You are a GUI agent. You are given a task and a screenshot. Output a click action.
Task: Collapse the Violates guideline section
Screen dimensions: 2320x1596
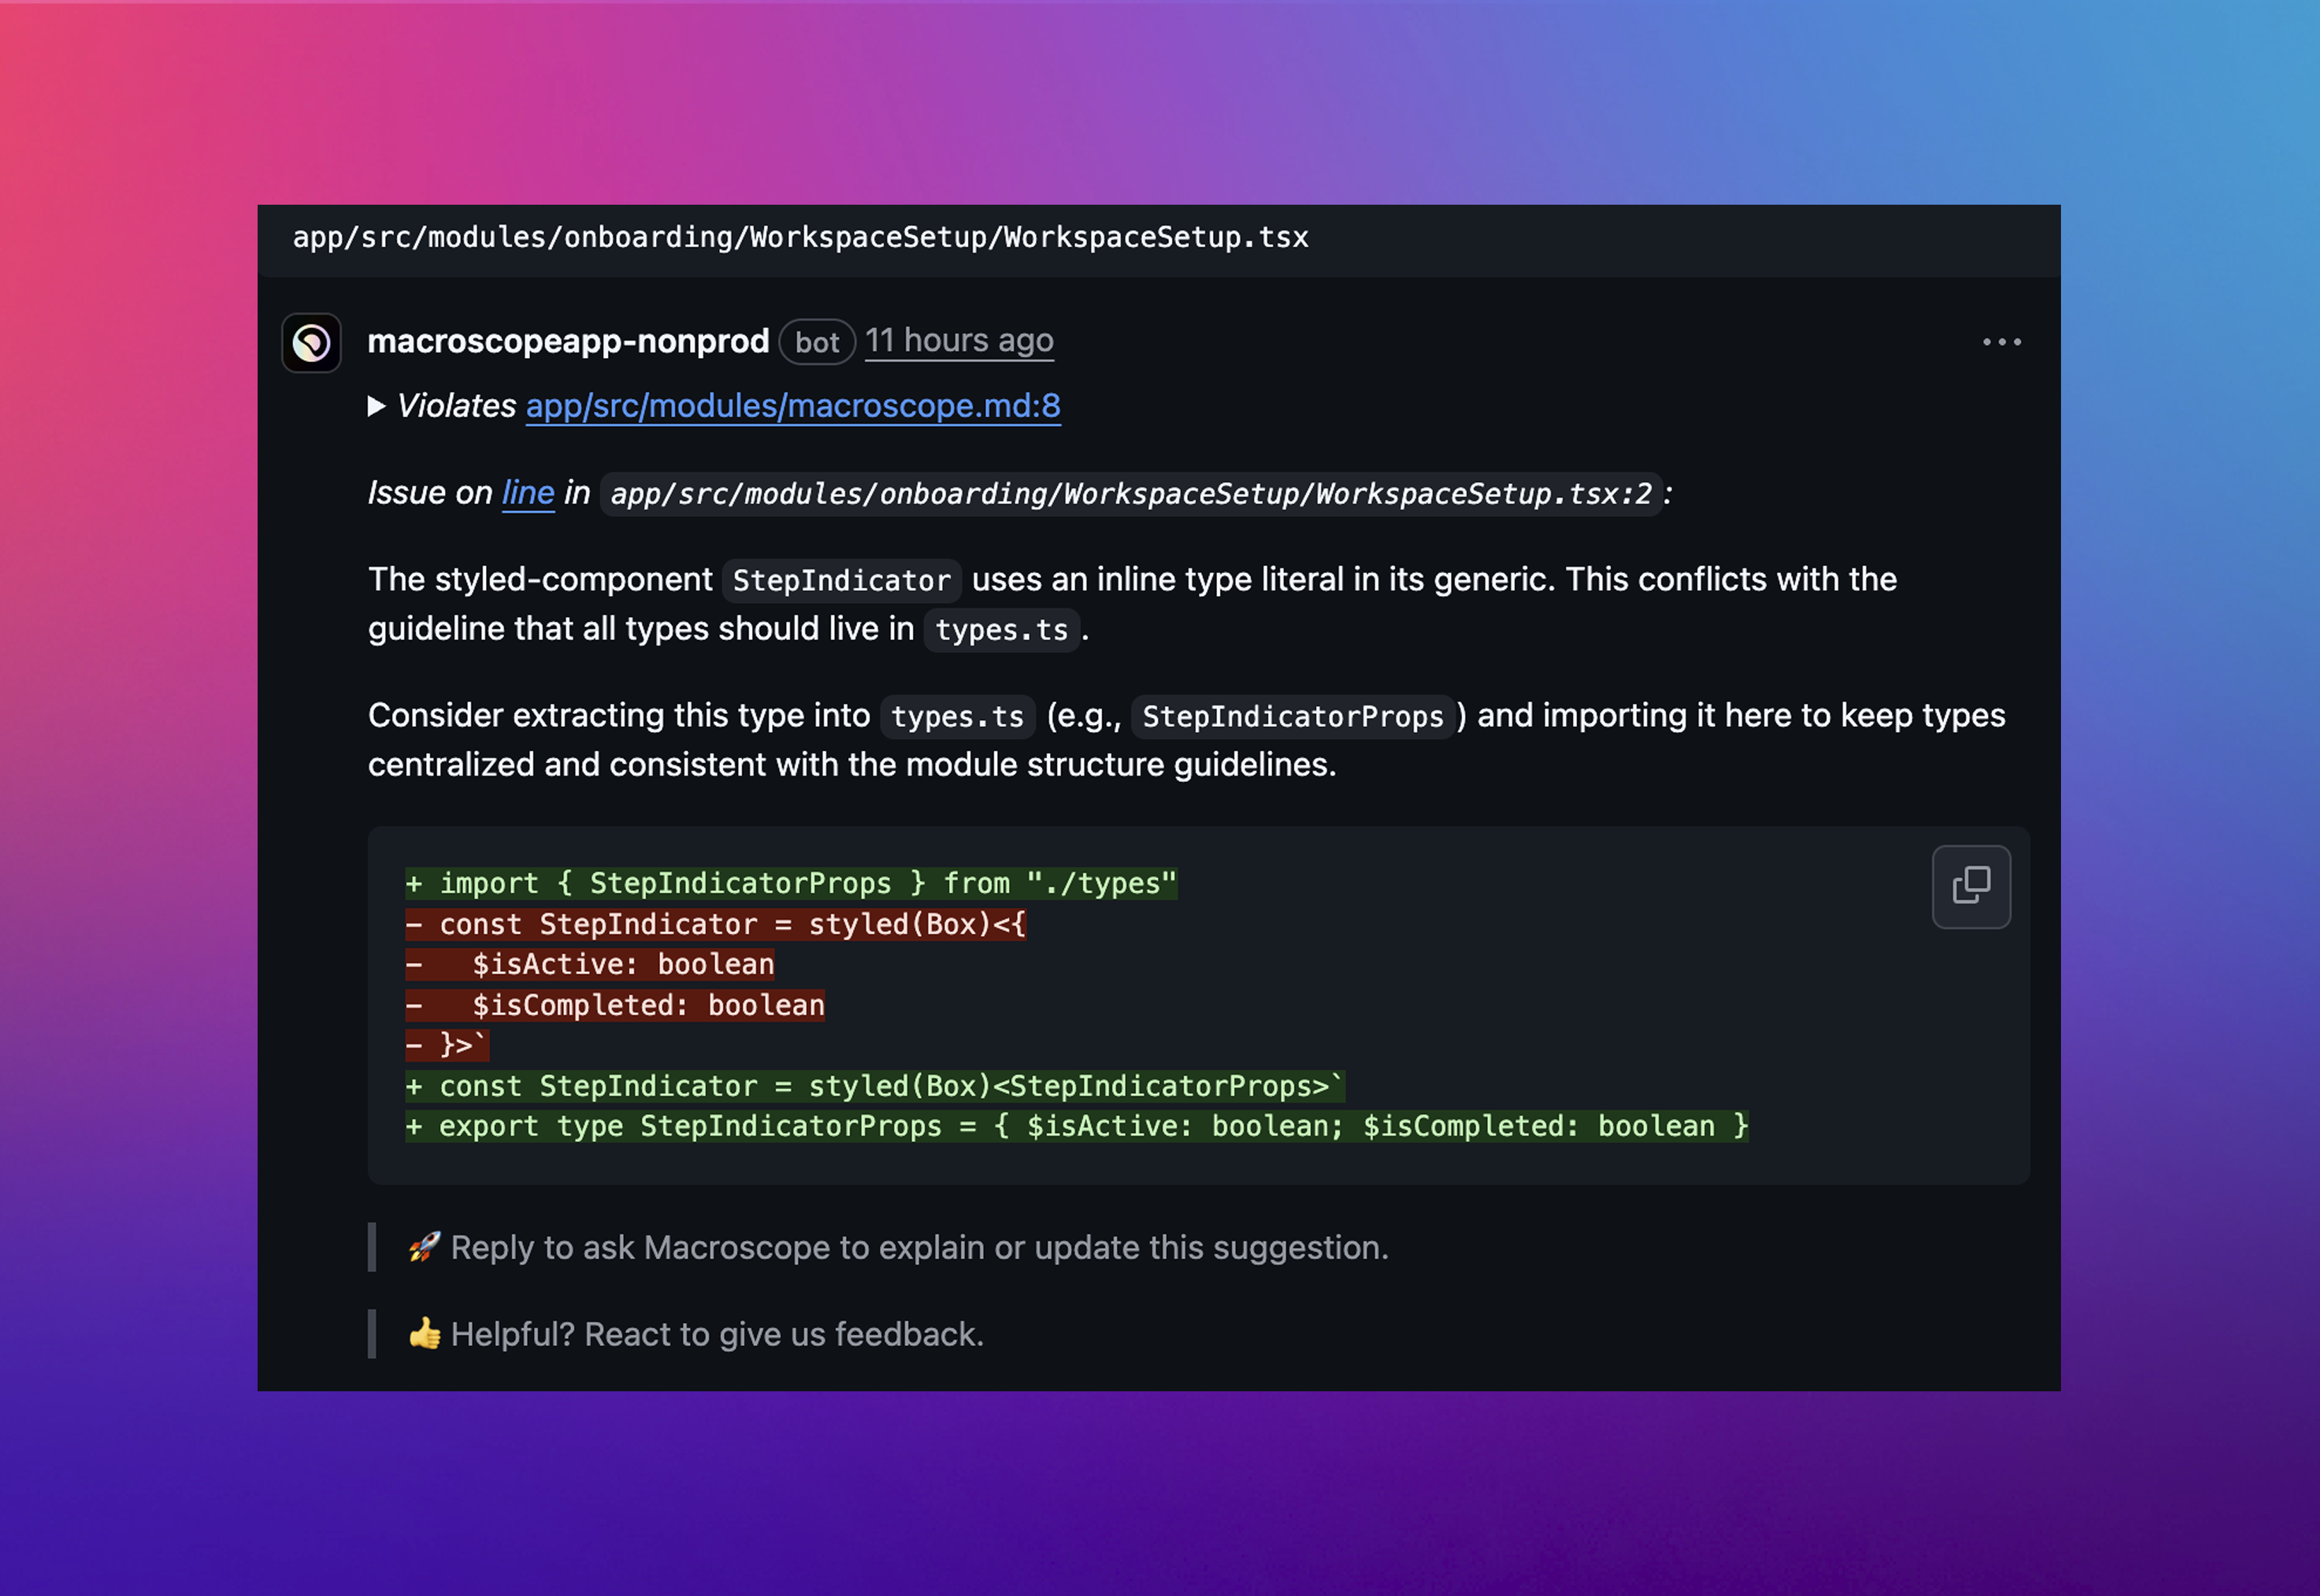[x=377, y=406]
